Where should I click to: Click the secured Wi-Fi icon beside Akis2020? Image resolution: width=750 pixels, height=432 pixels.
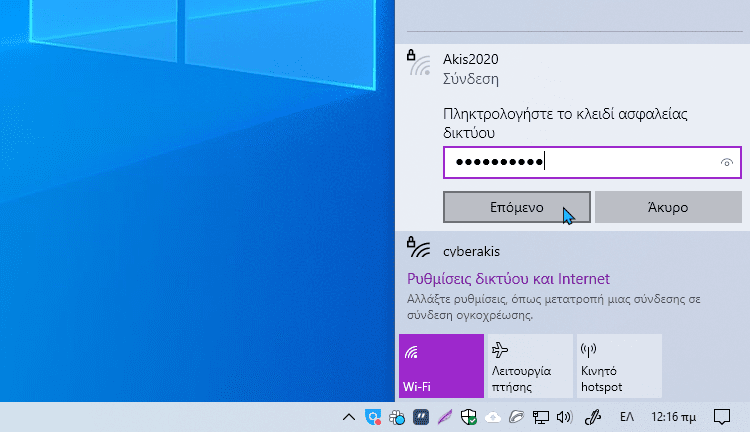click(x=419, y=63)
